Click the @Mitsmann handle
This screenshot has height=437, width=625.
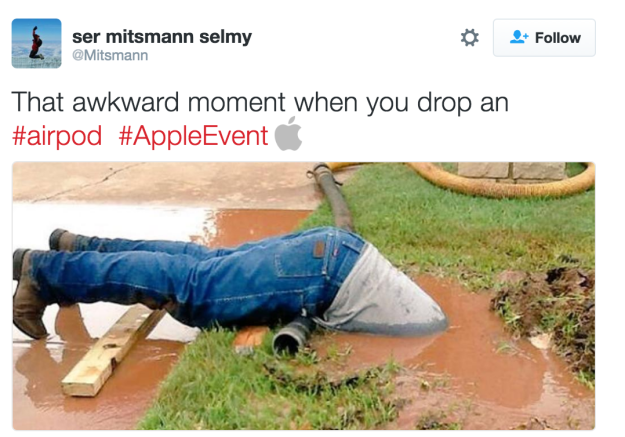pos(110,55)
